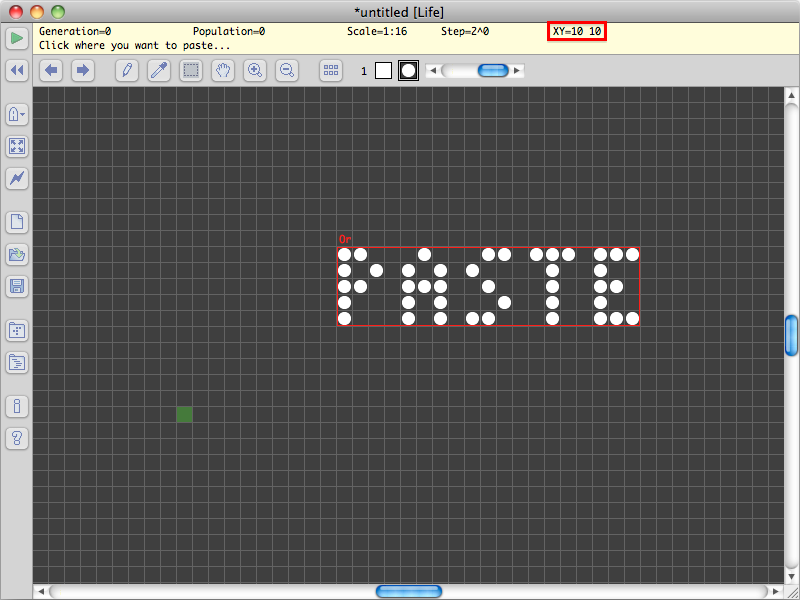Show the script folder panel icon
The height and width of the screenshot is (600, 800).
[17, 363]
